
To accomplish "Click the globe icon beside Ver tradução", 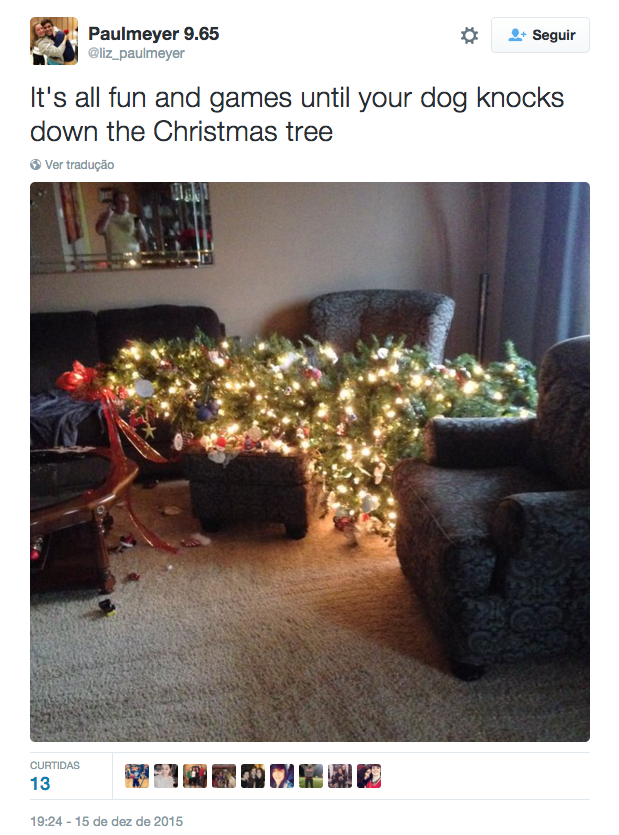I will [x=36, y=165].
